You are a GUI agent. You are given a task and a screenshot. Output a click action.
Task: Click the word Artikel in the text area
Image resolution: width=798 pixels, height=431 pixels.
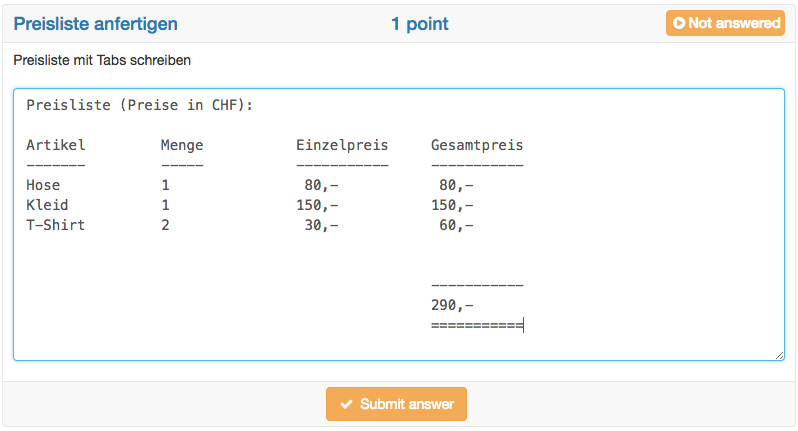click(x=56, y=145)
